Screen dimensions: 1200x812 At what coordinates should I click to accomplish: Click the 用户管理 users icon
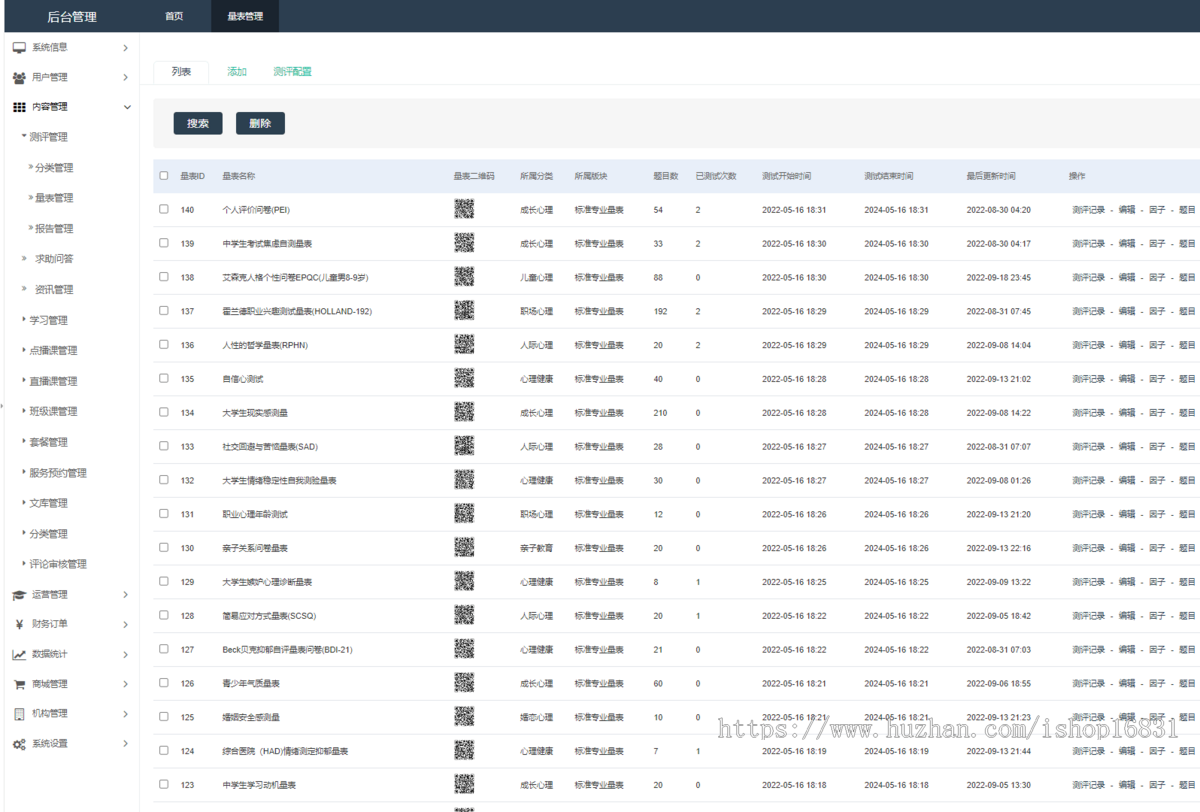pyautogui.click(x=19, y=77)
